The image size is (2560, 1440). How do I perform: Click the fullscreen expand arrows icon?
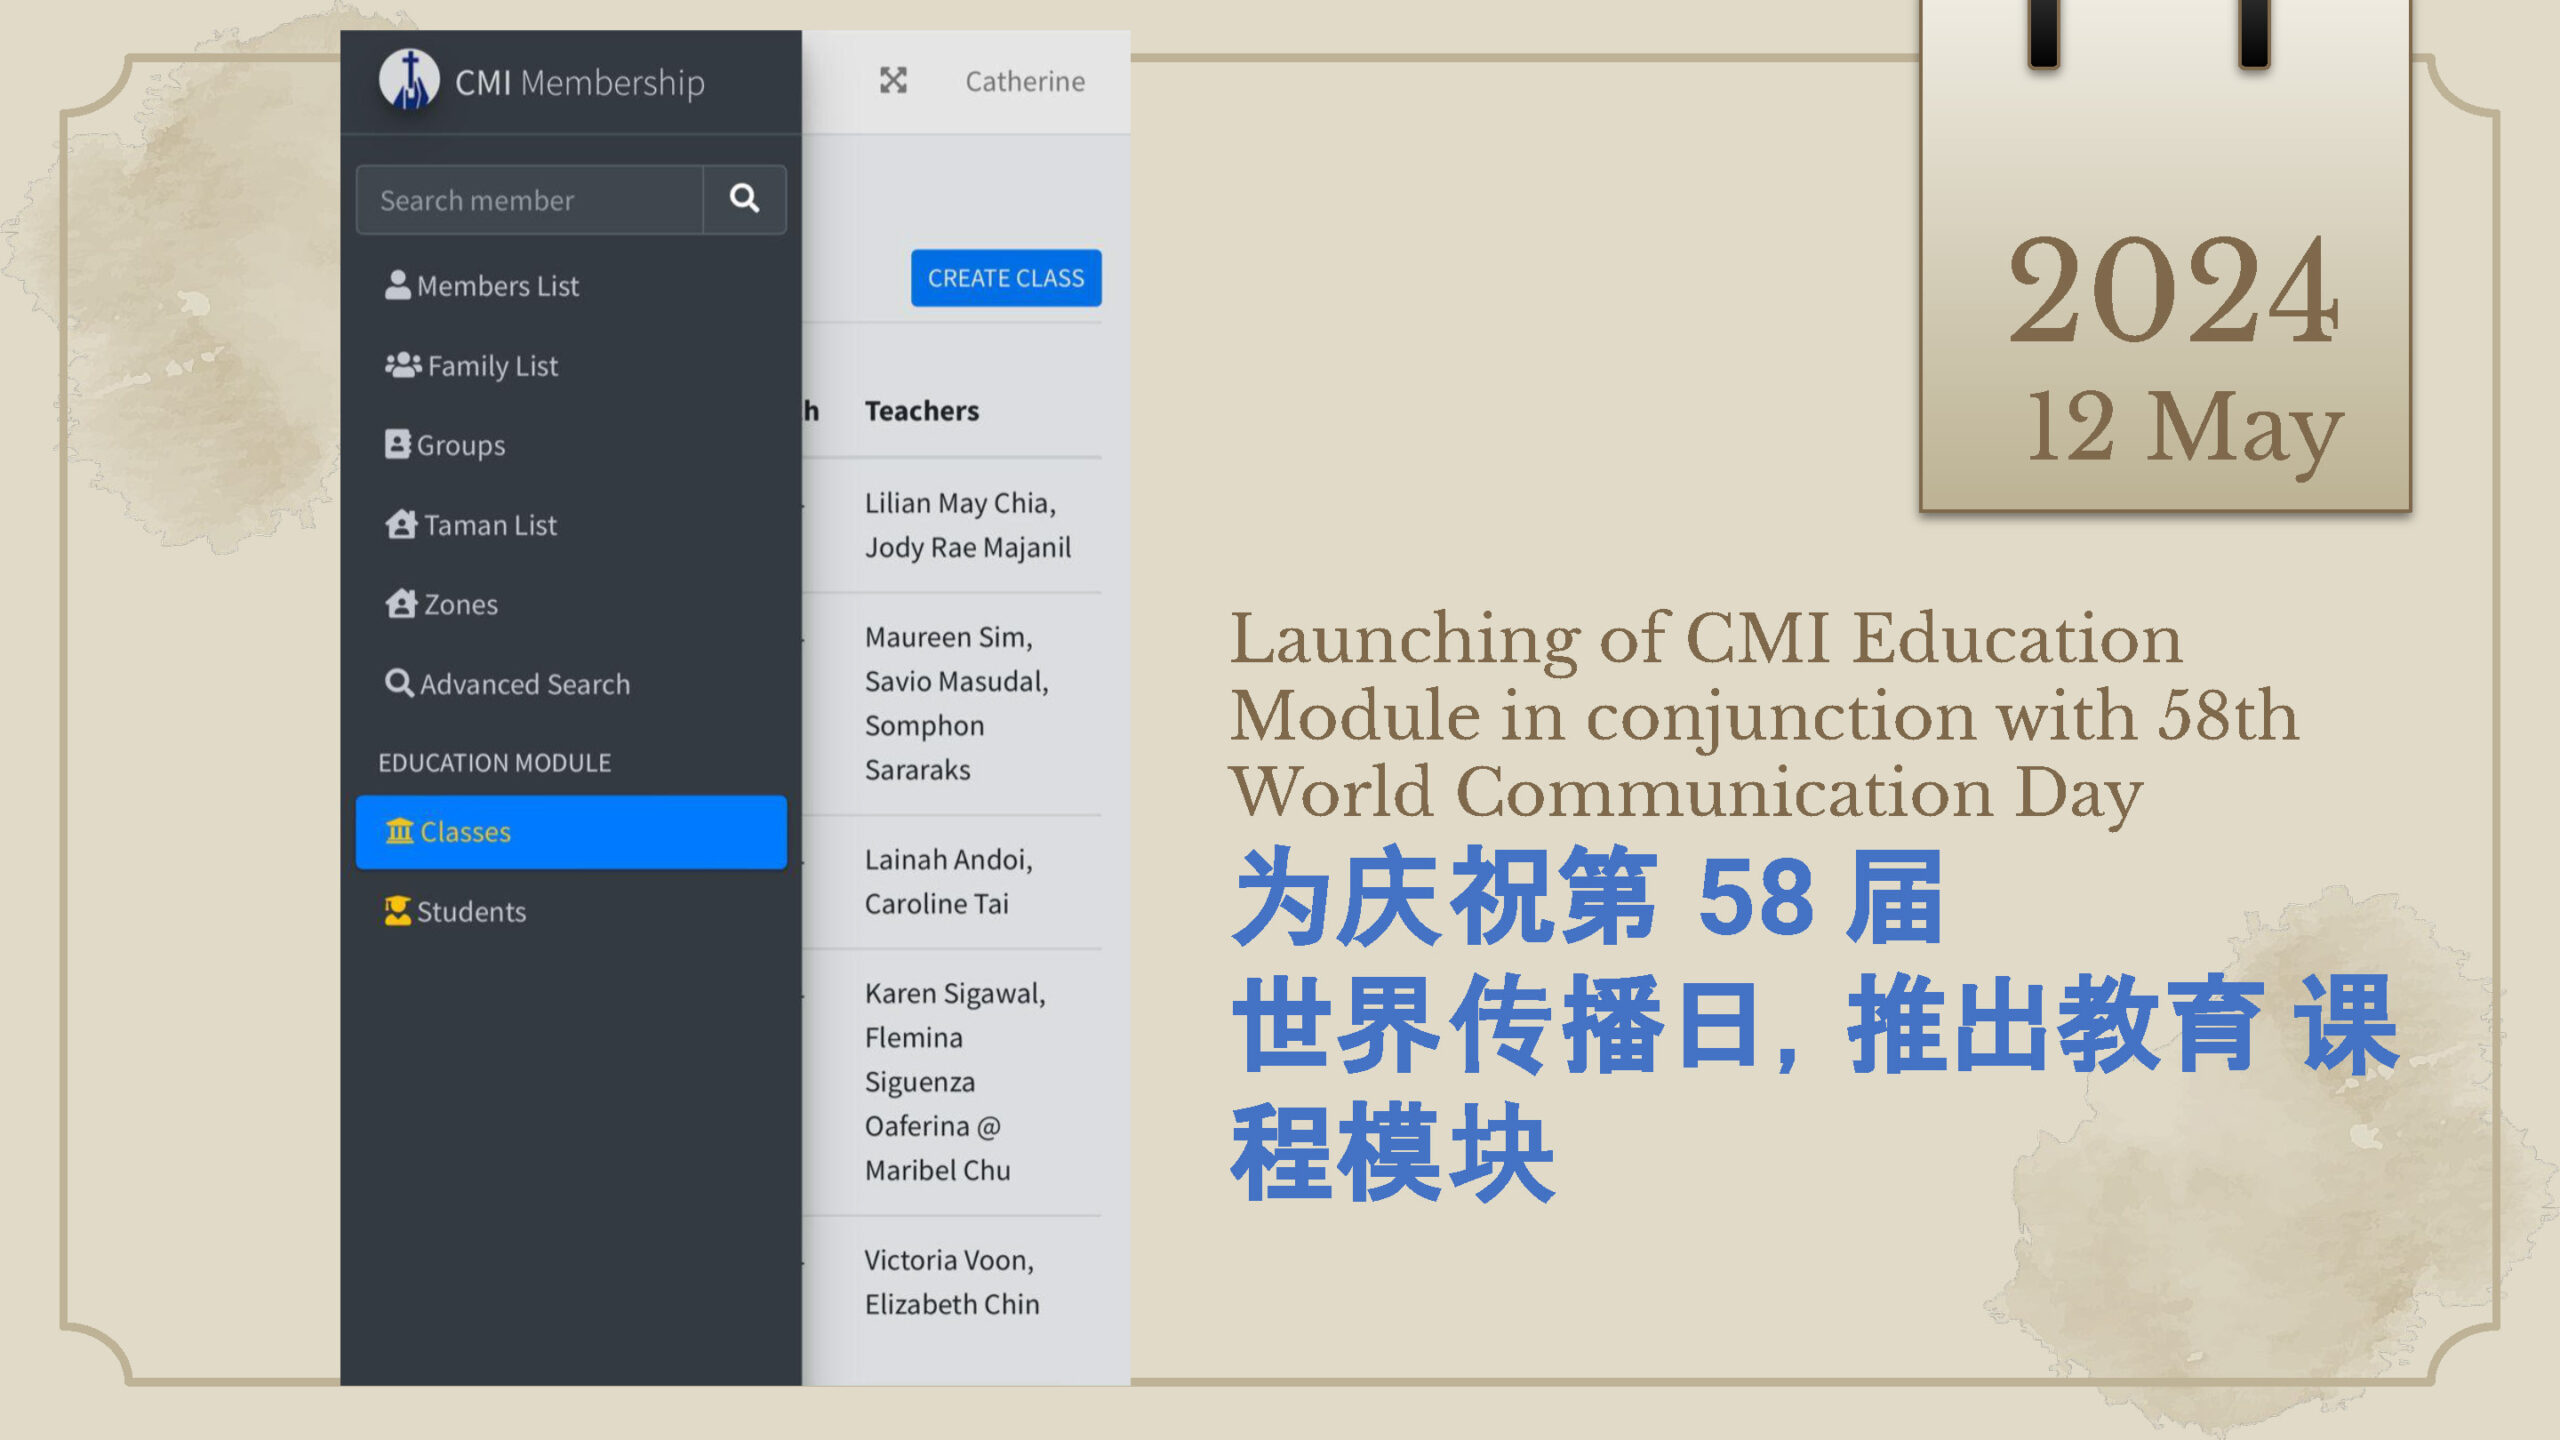pyautogui.click(x=893, y=80)
